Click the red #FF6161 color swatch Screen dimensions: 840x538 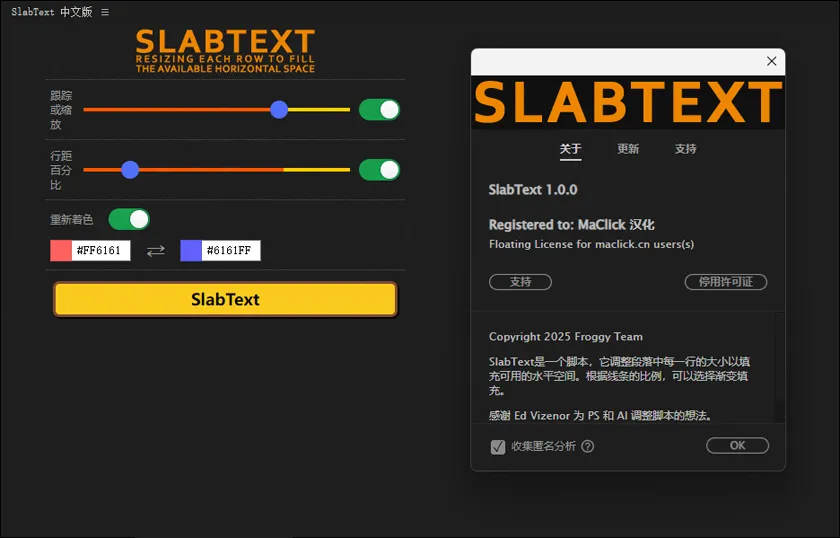click(x=61, y=251)
